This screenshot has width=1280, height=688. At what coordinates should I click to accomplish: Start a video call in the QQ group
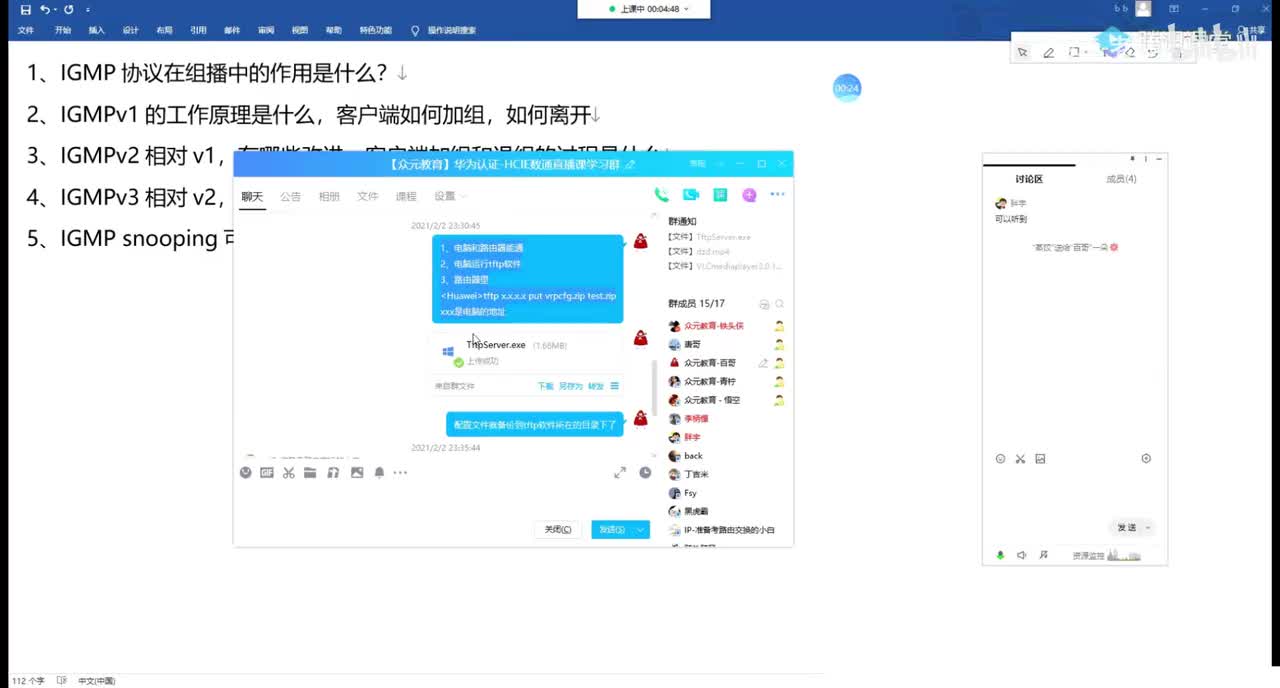[691, 195]
